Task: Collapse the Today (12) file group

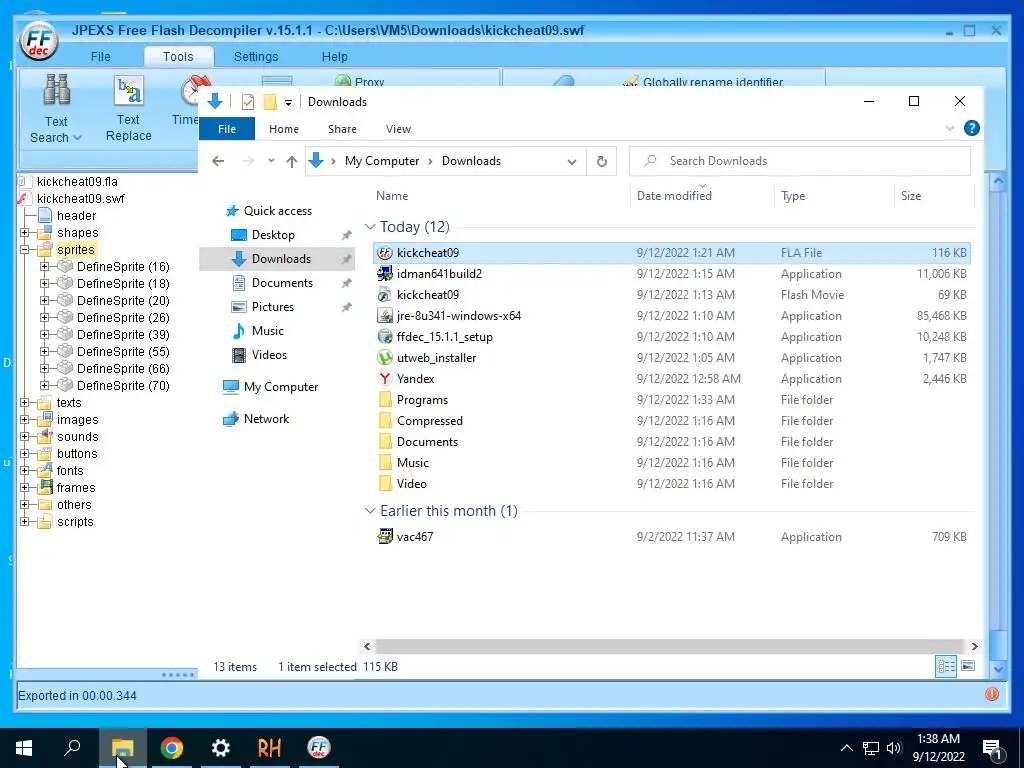Action: [x=370, y=227]
